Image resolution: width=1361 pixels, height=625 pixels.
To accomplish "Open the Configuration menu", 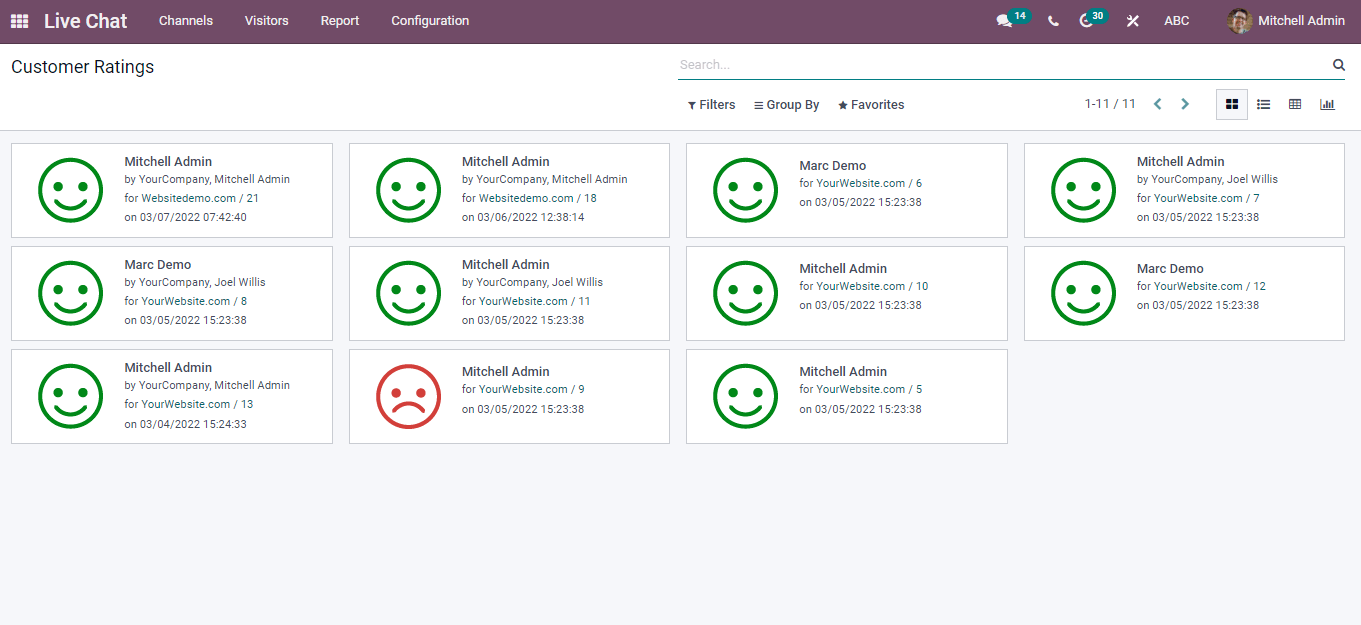I will tap(430, 21).
